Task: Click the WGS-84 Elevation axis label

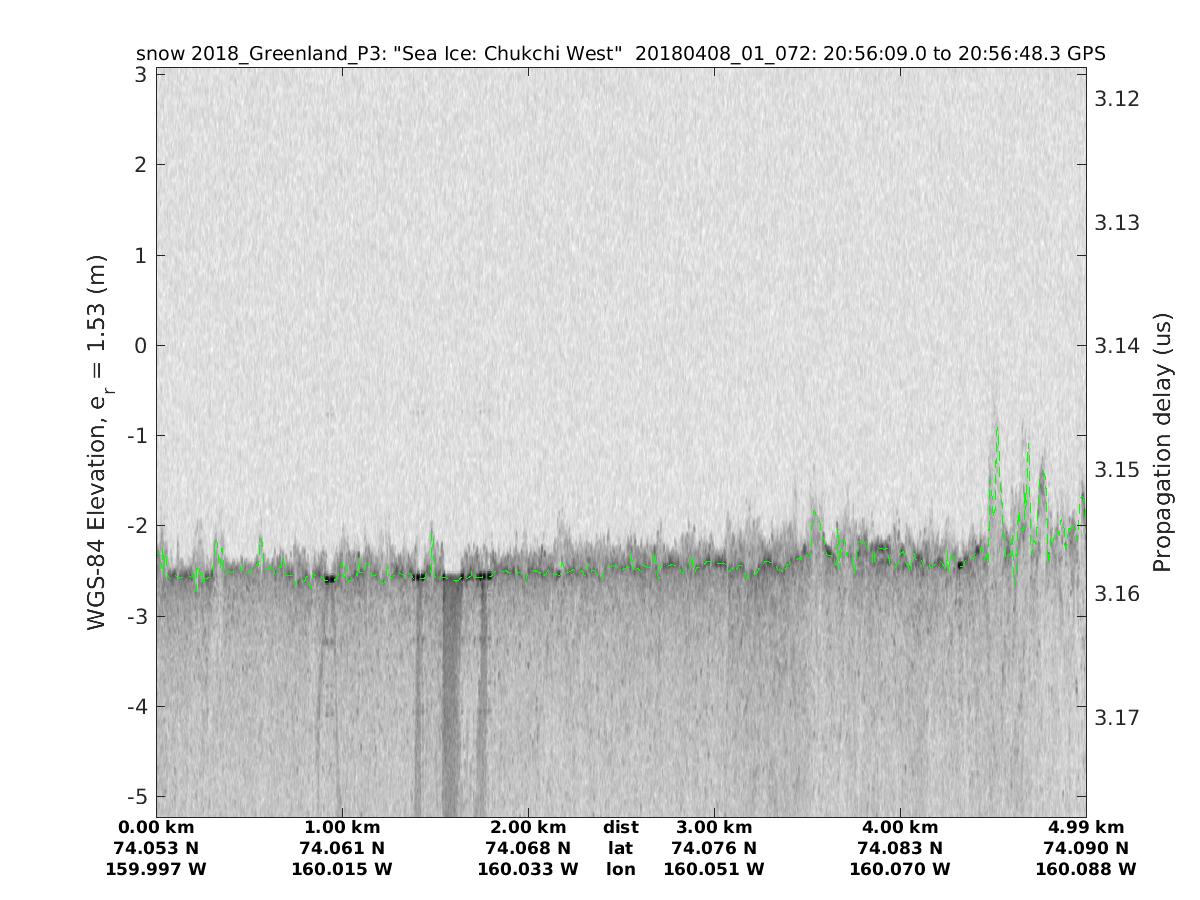Action: pos(97,440)
